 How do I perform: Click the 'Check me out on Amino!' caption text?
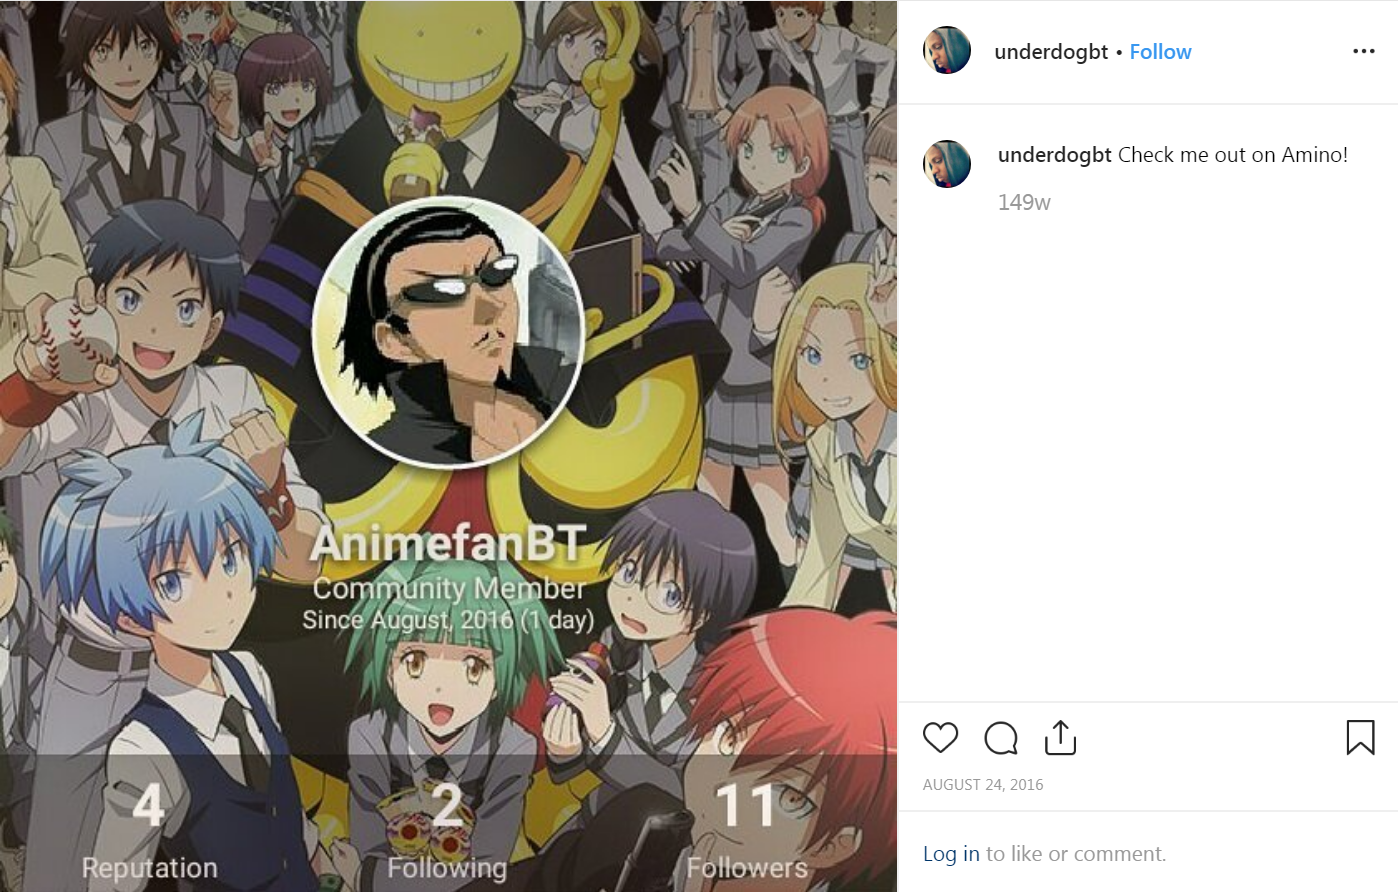[x=1233, y=155]
